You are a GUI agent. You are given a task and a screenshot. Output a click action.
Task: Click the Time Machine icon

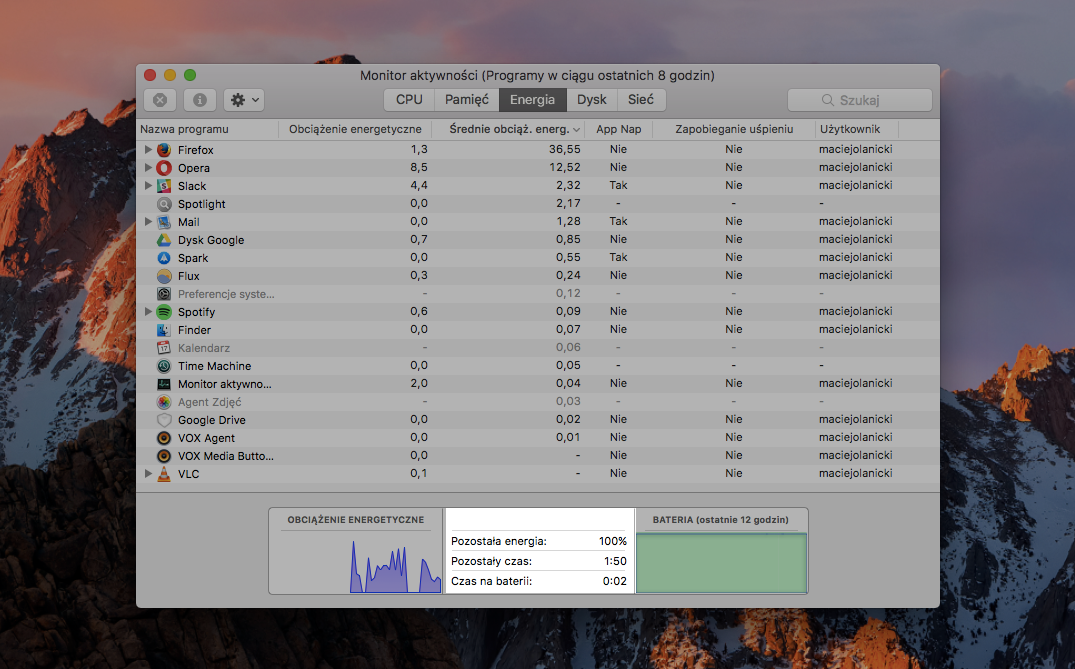click(x=164, y=366)
